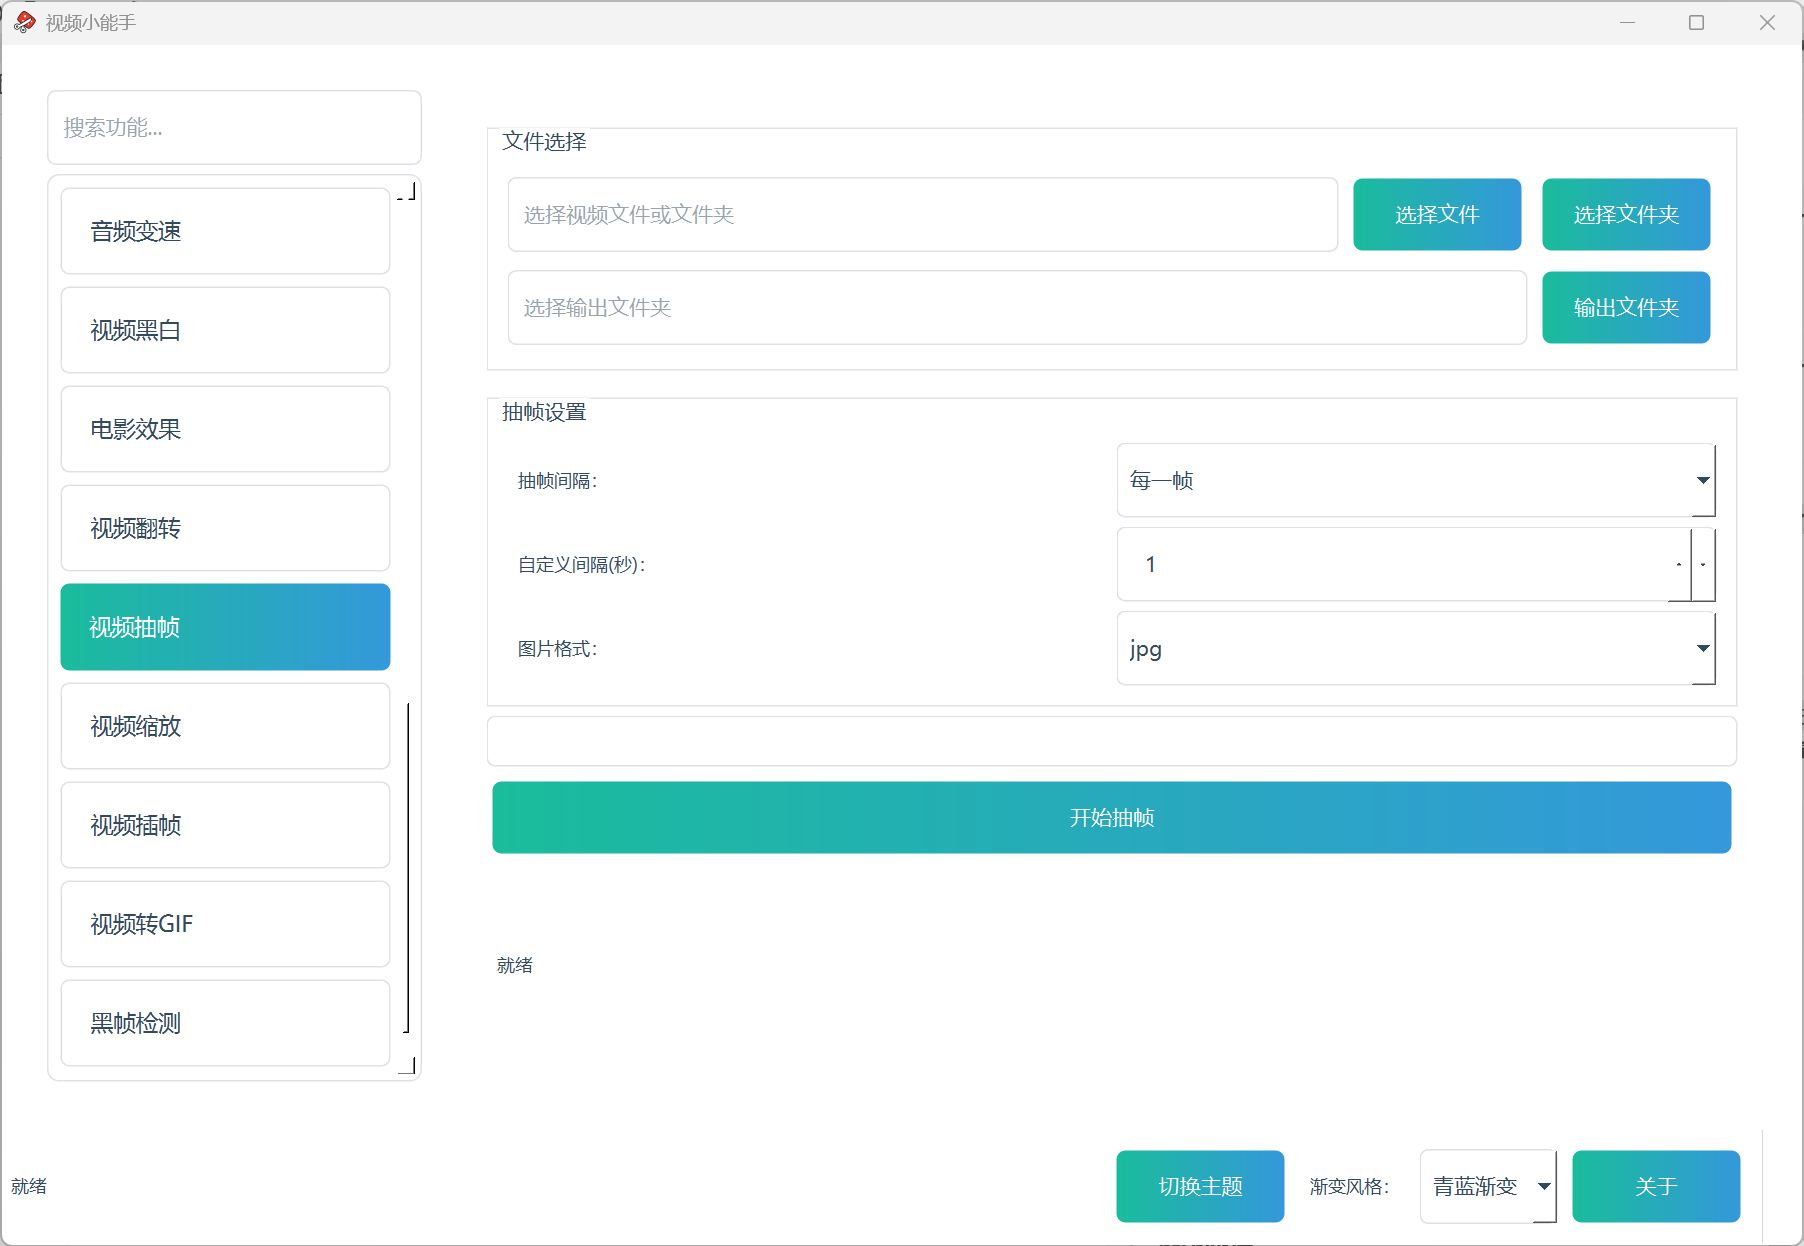The height and width of the screenshot is (1246, 1804).
Task: Open the 音频变速 function
Action: coord(225,231)
